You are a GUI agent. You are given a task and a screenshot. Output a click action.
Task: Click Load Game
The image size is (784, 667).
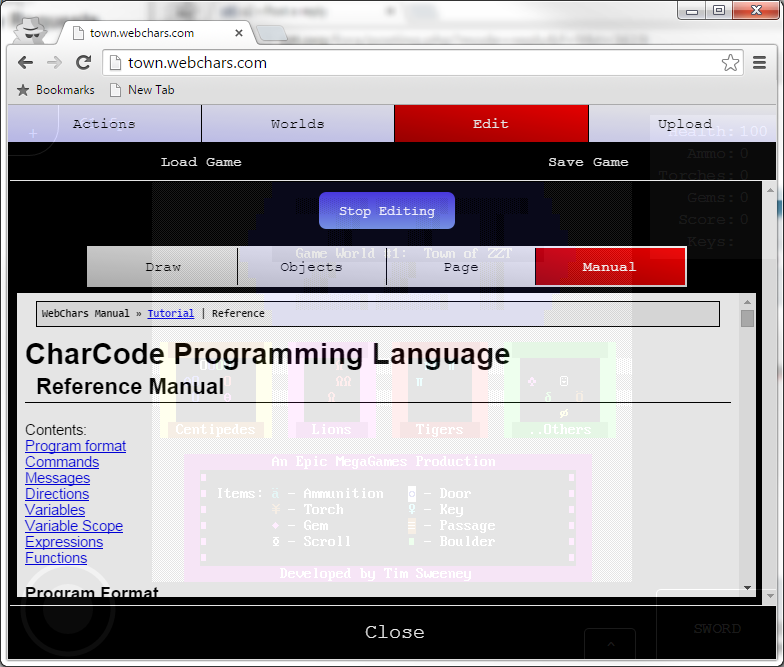(x=201, y=162)
